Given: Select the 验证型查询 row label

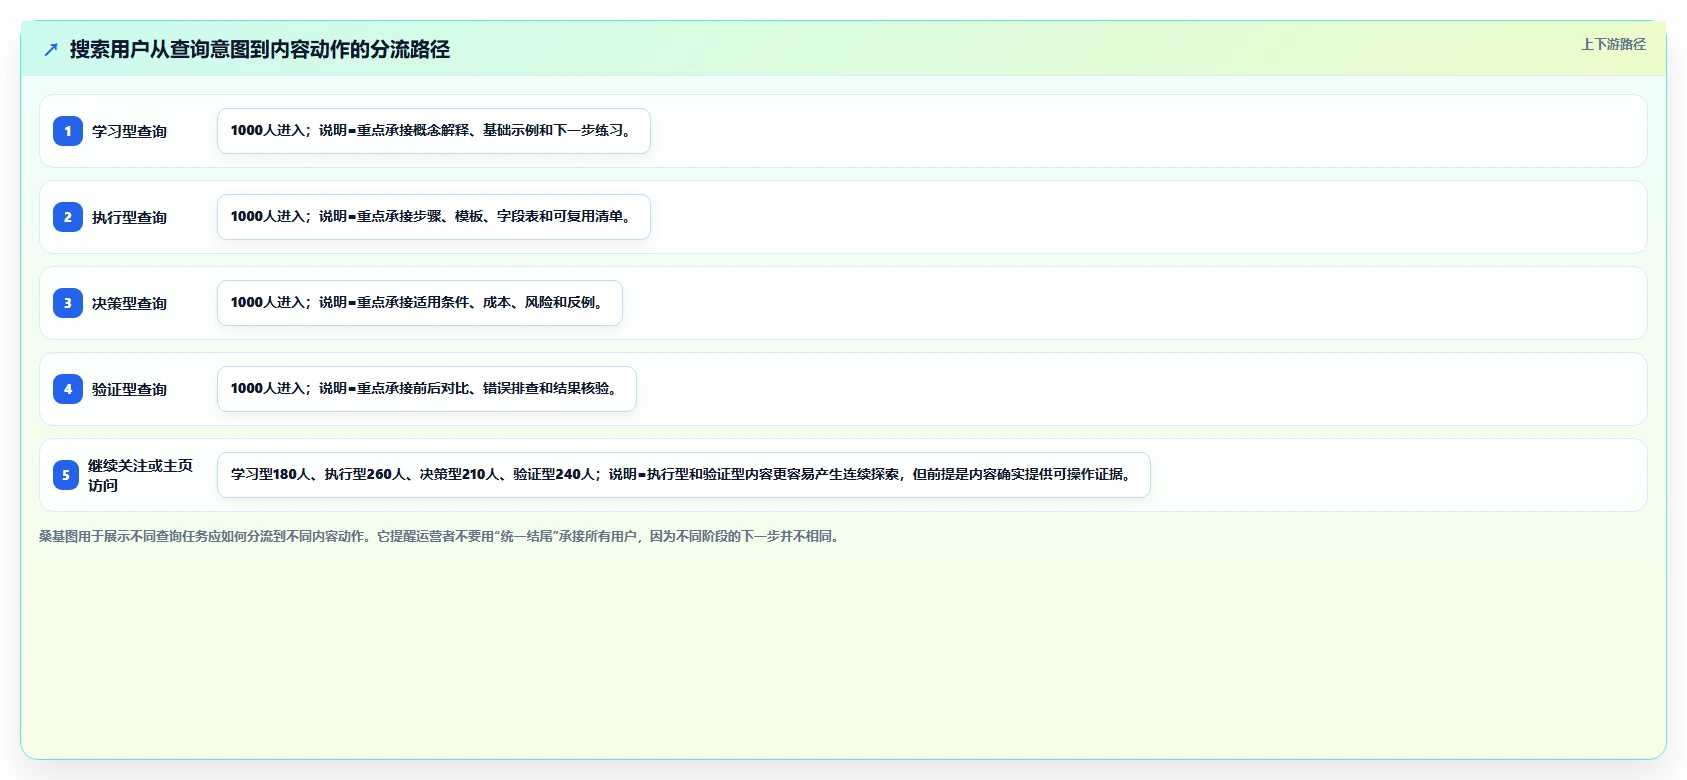Looking at the screenshot, I should [129, 389].
